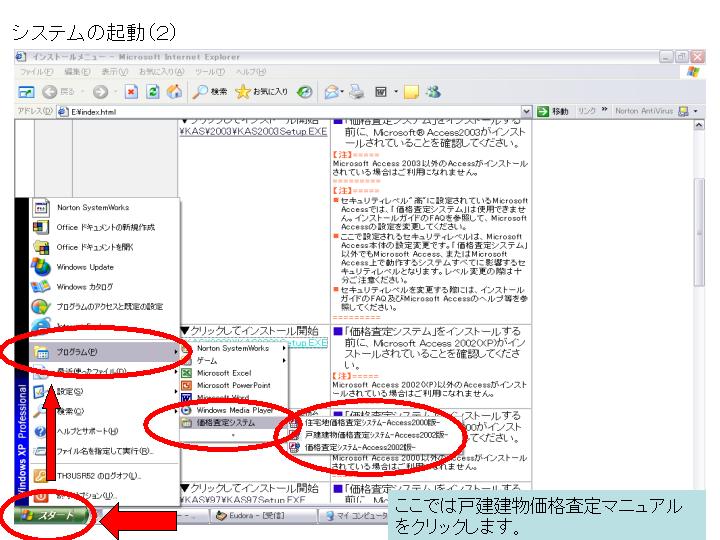720x540 pixels.
Task: Open ツール menu in IE
Action: point(210,72)
